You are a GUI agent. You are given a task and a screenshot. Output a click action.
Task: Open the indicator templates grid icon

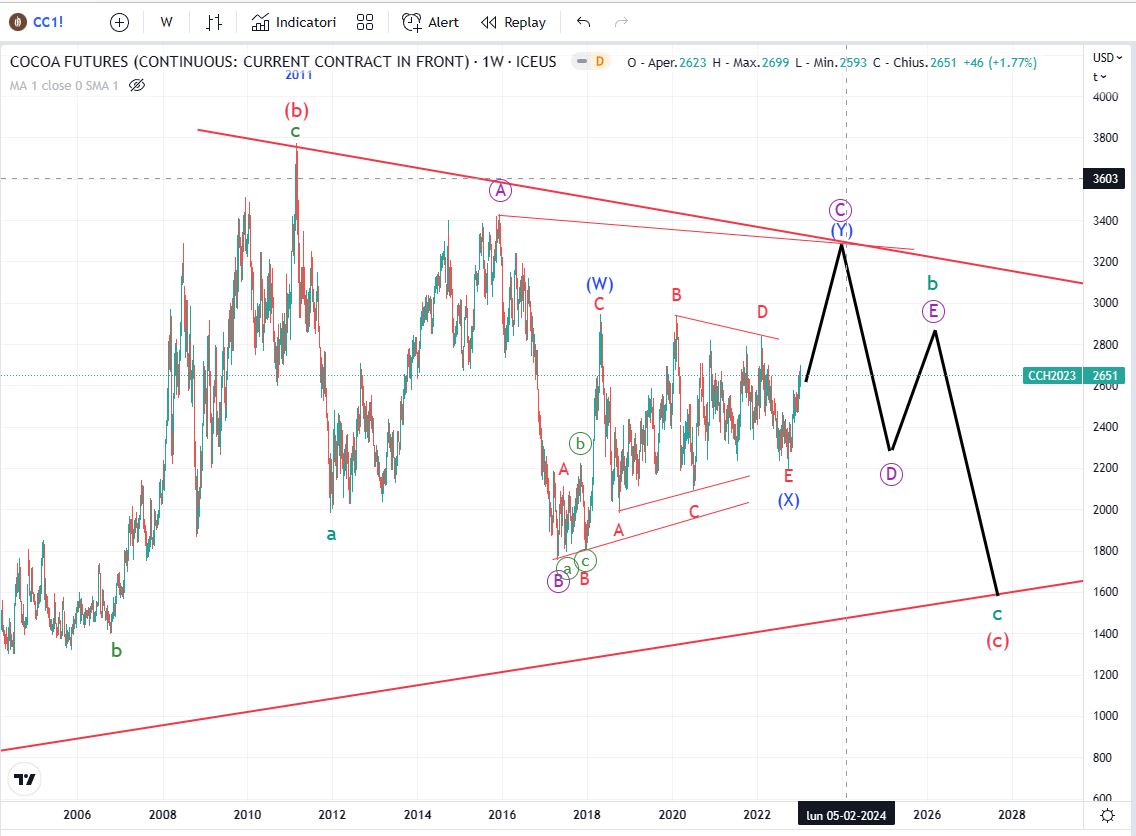pos(365,22)
